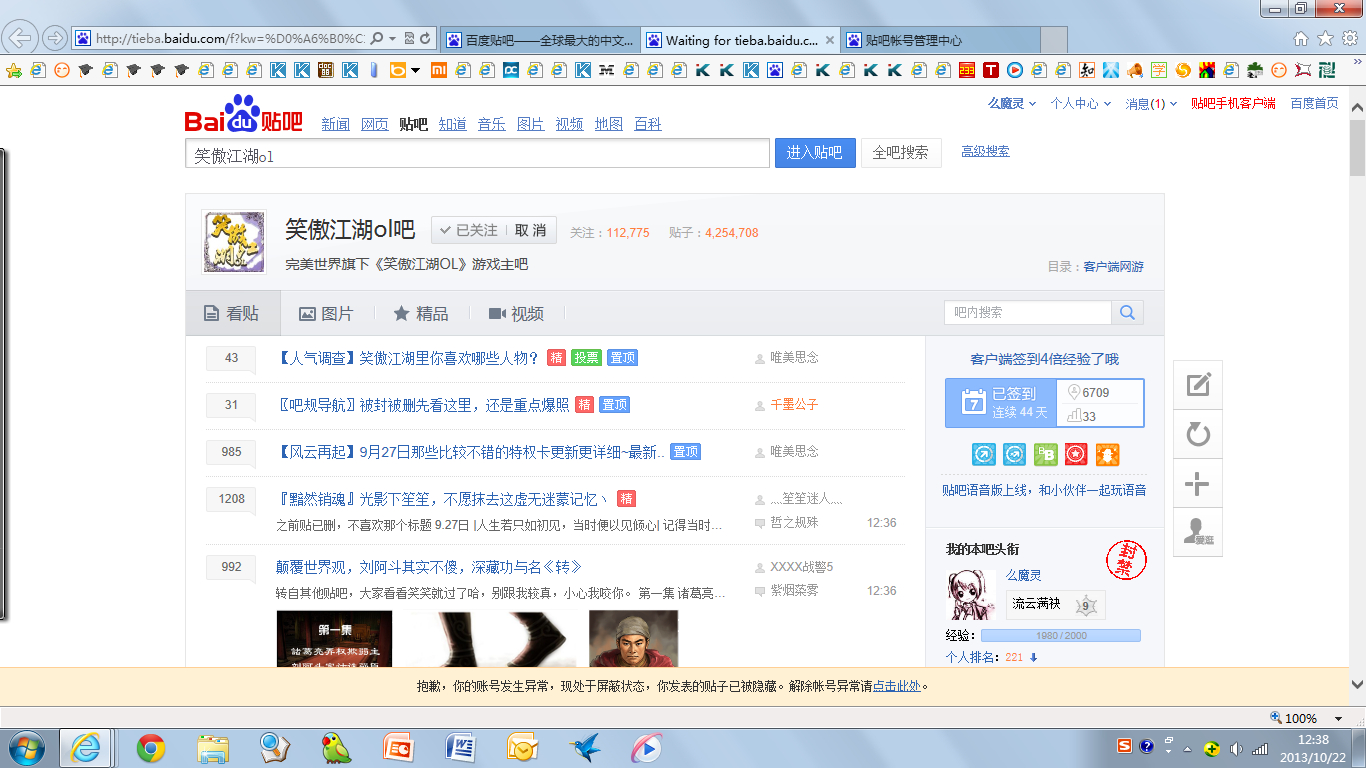Viewport: 1366px width, 768px height.
Task: Click the Baidu Tieba logo
Action: click(x=243, y=115)
